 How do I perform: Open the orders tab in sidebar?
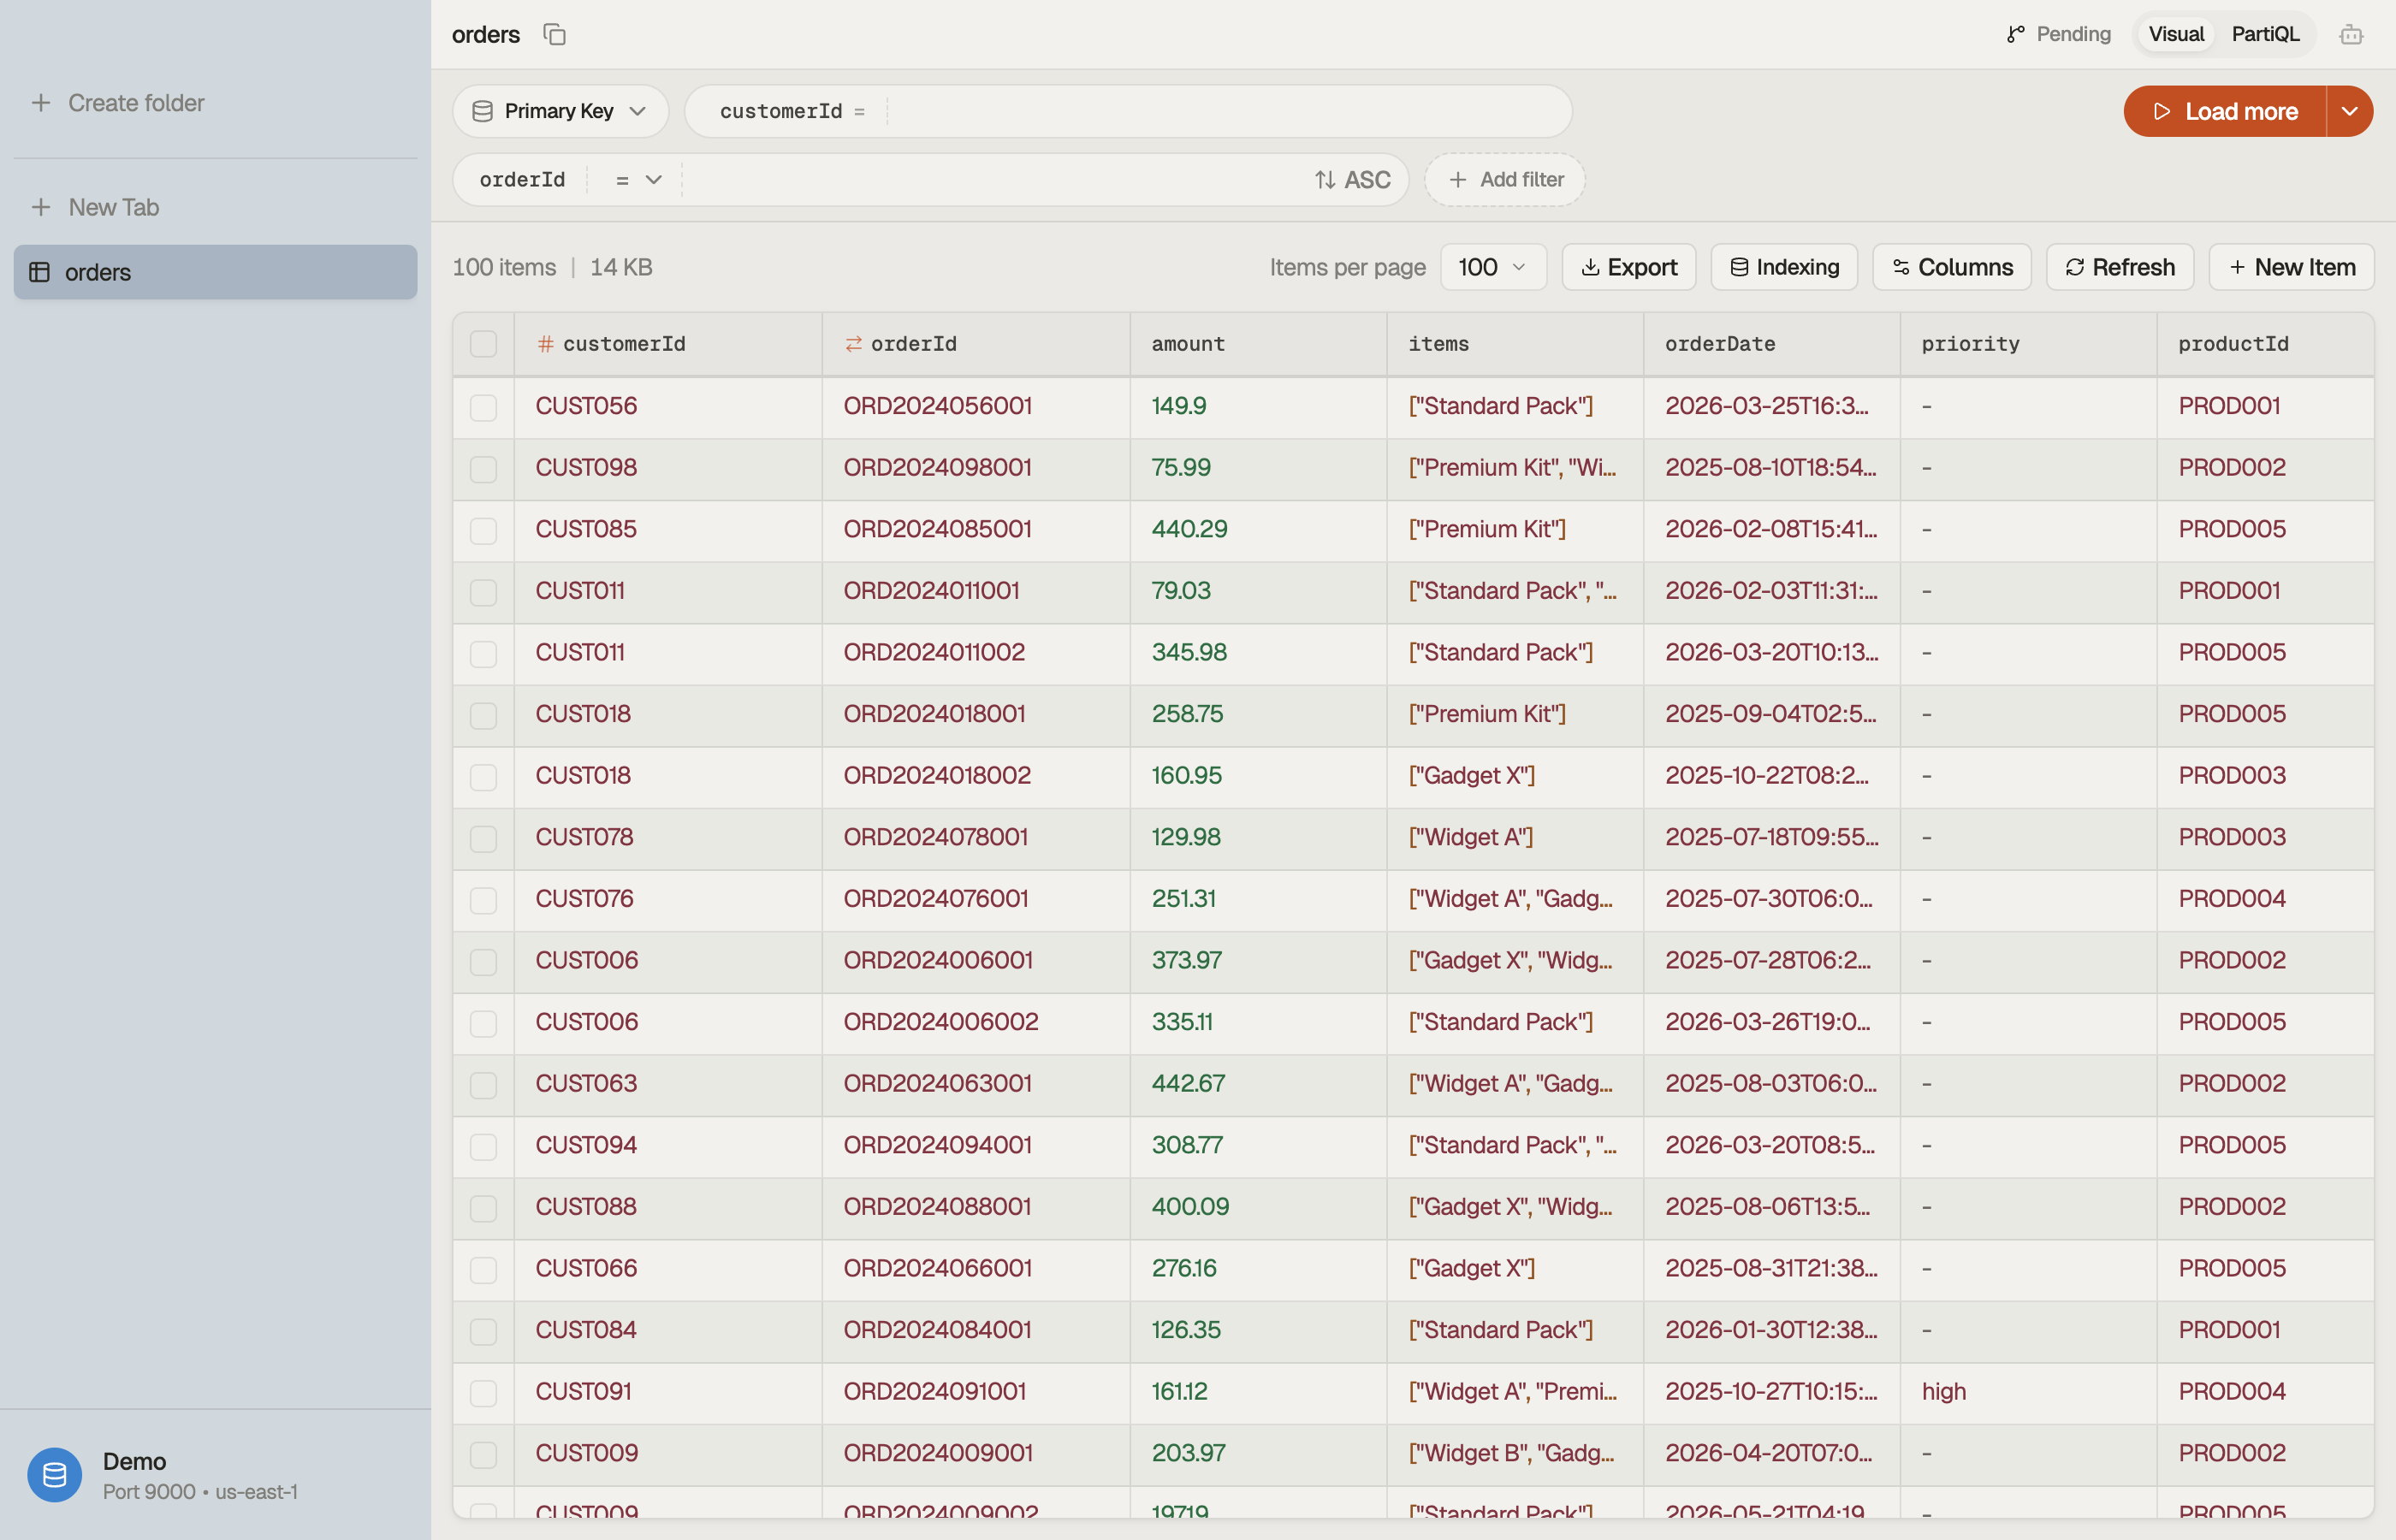tap(215, 272)
